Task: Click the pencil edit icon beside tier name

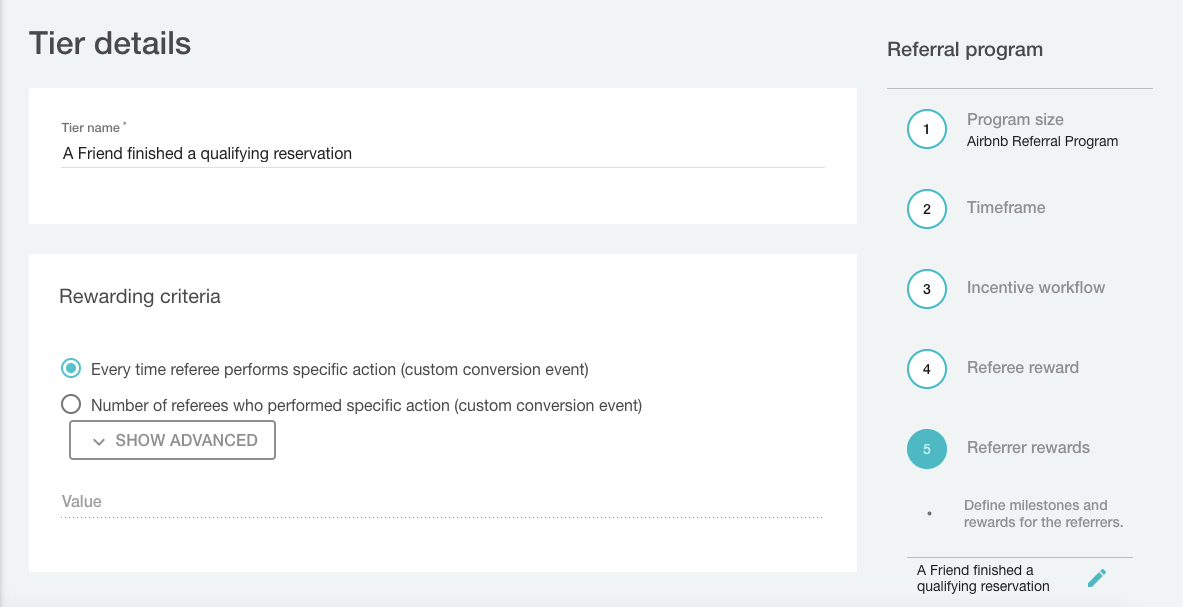Action: pyautogui.click(x=1097, y=578)
